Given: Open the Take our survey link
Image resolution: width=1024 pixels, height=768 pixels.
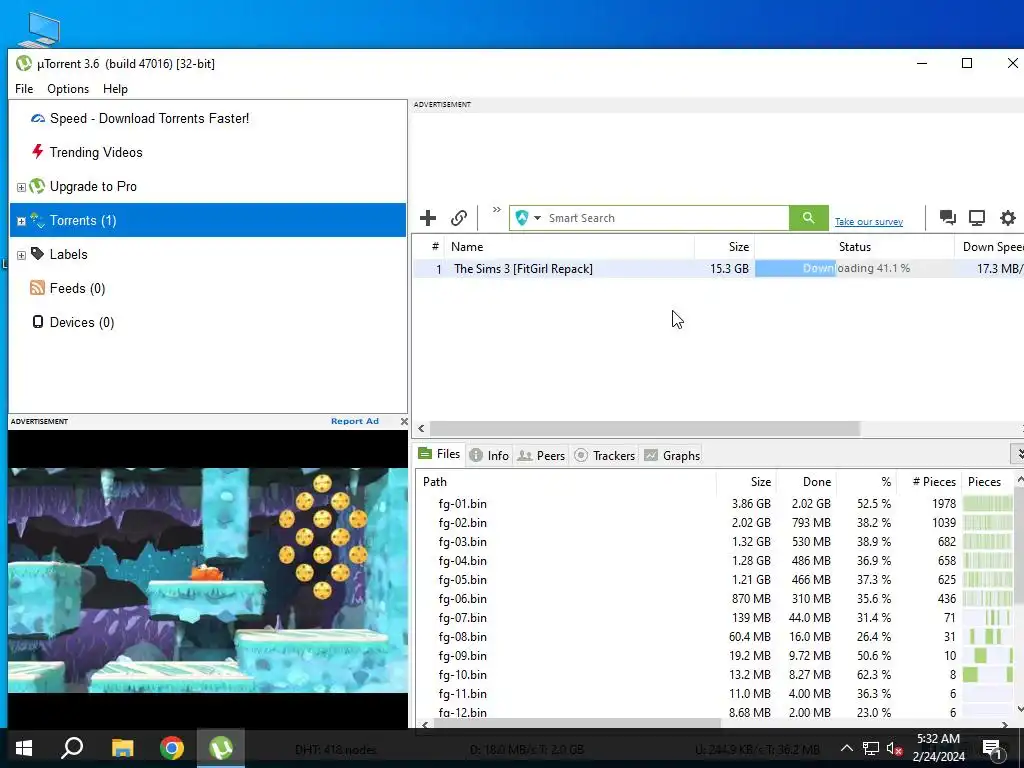Looking at the screenshot, I should pos(869,222).
